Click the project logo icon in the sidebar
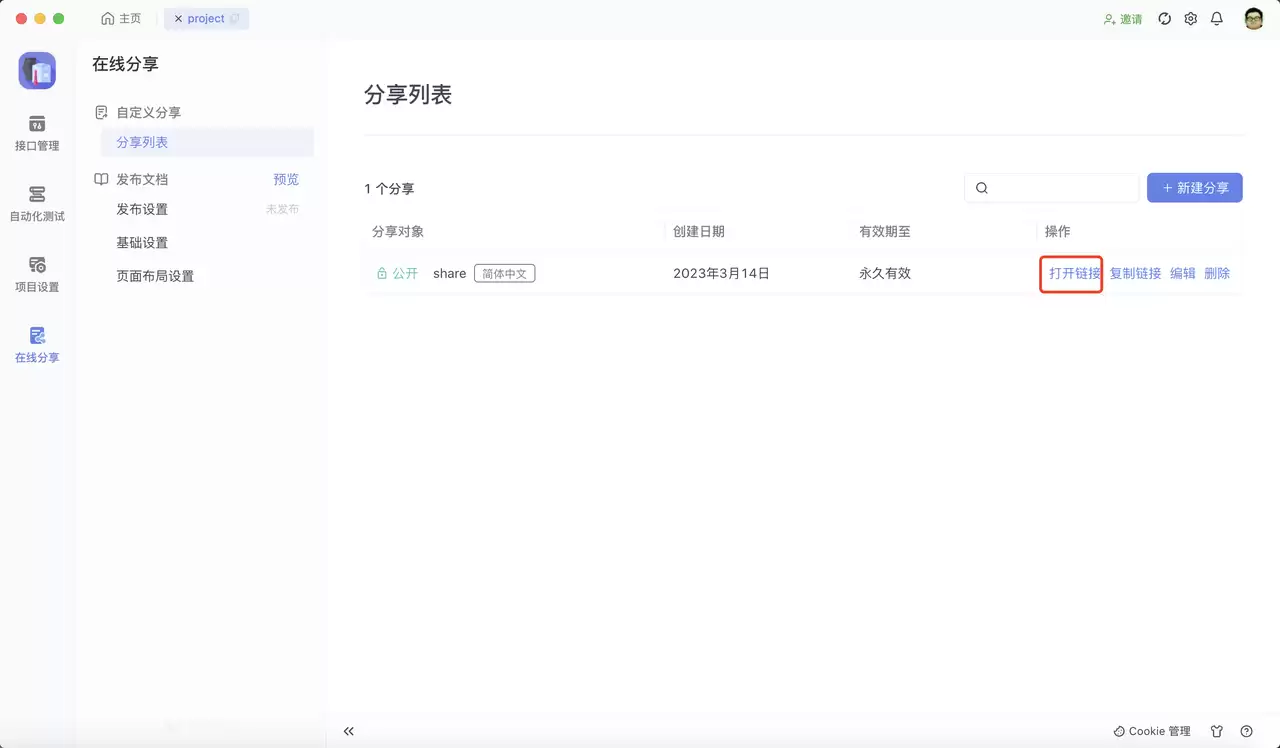 pyautogui.click(x=37, y=71)
